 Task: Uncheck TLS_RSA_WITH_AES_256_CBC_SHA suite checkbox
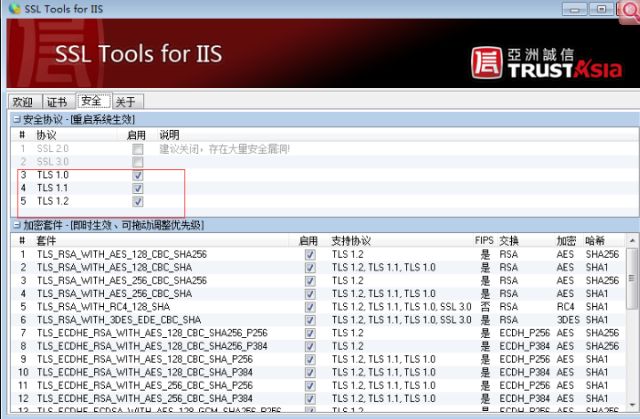tap(310, 294)
